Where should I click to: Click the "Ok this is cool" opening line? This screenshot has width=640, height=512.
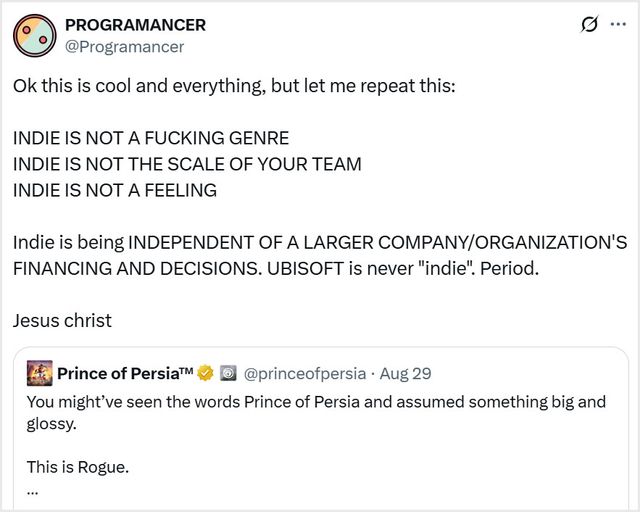tap(233, 85)
